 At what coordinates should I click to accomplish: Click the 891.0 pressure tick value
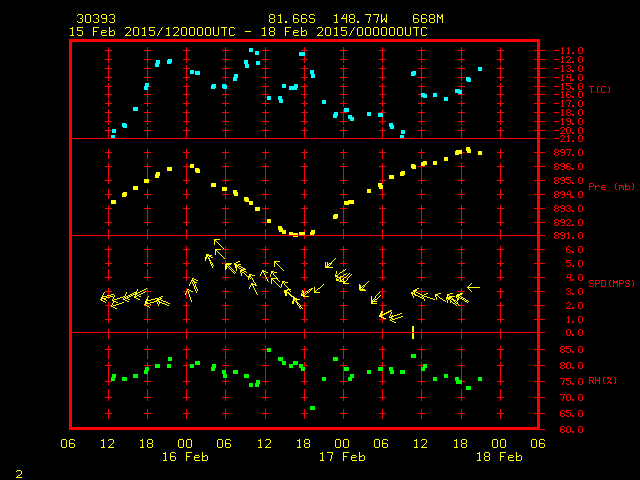(569, 236)
